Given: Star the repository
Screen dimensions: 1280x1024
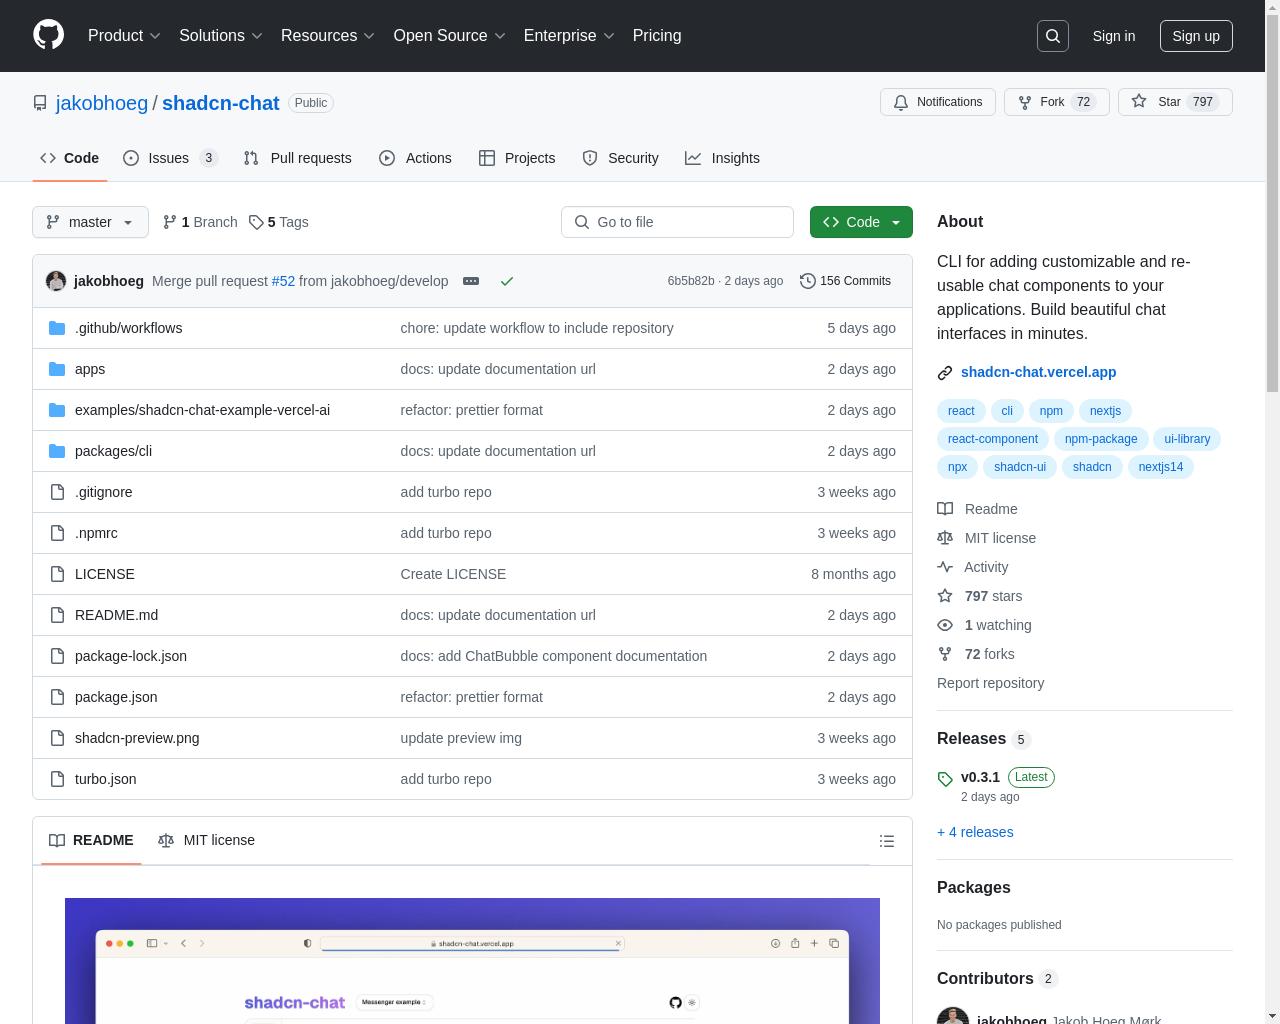Looking at the screenshot, I should click(1175, 102).
